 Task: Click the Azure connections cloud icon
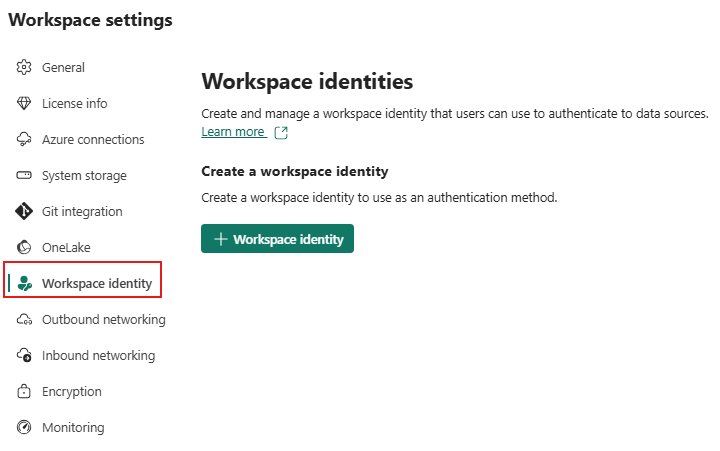[x=24, y=139]
